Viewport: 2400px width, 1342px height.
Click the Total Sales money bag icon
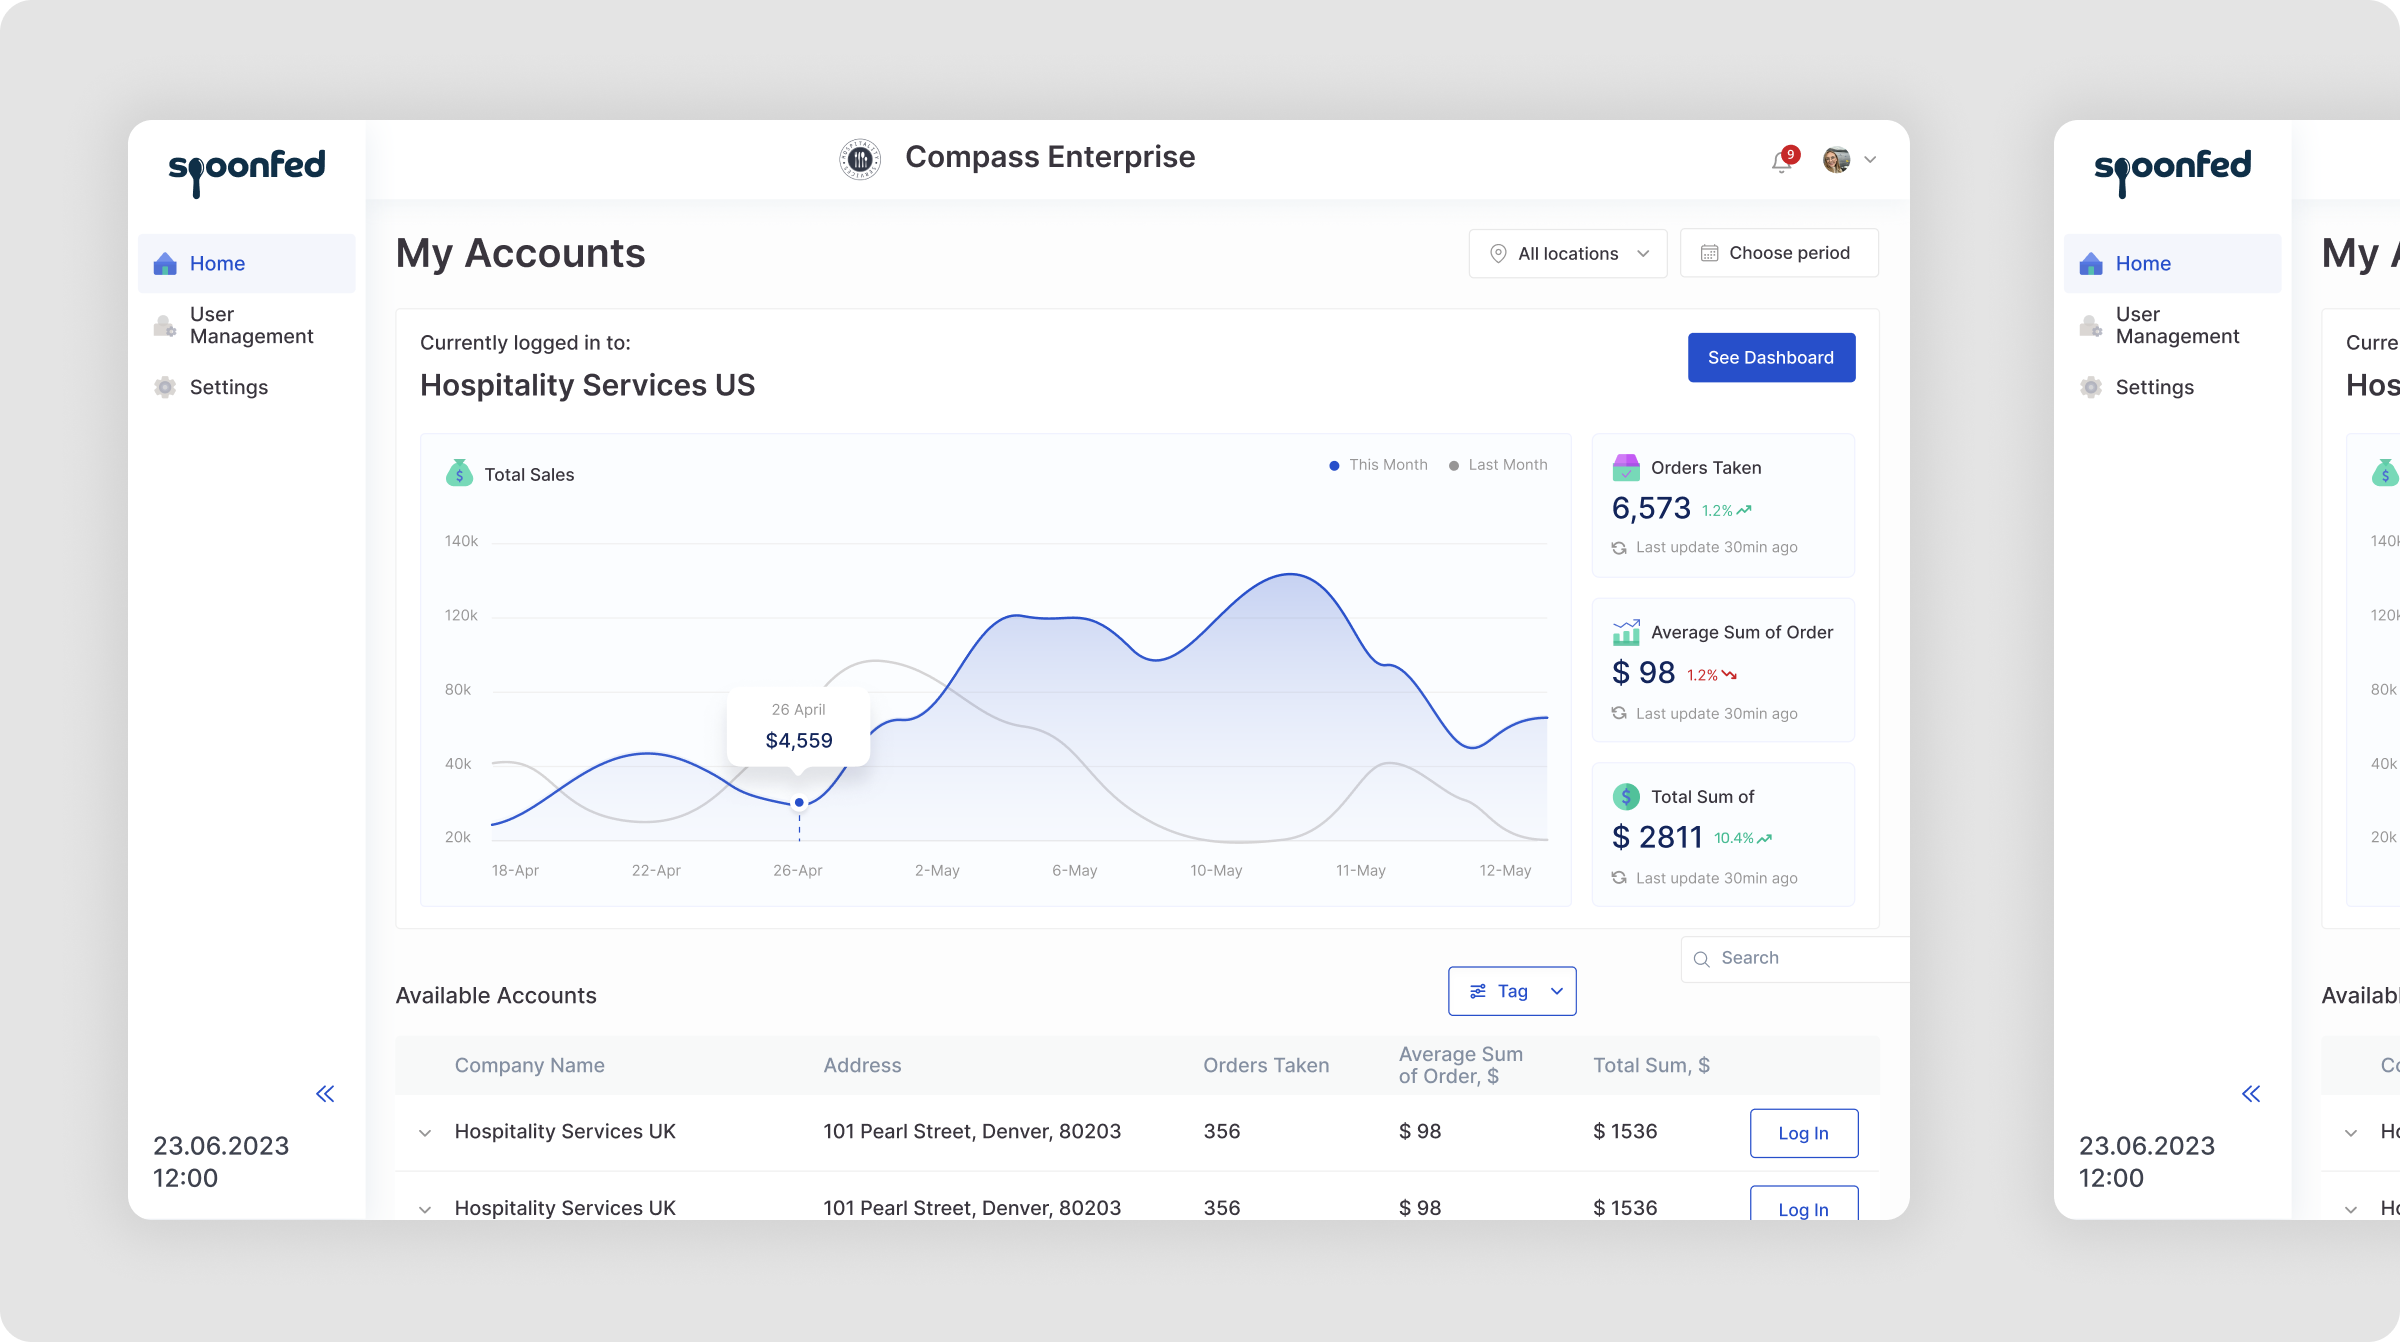(460, 473)
